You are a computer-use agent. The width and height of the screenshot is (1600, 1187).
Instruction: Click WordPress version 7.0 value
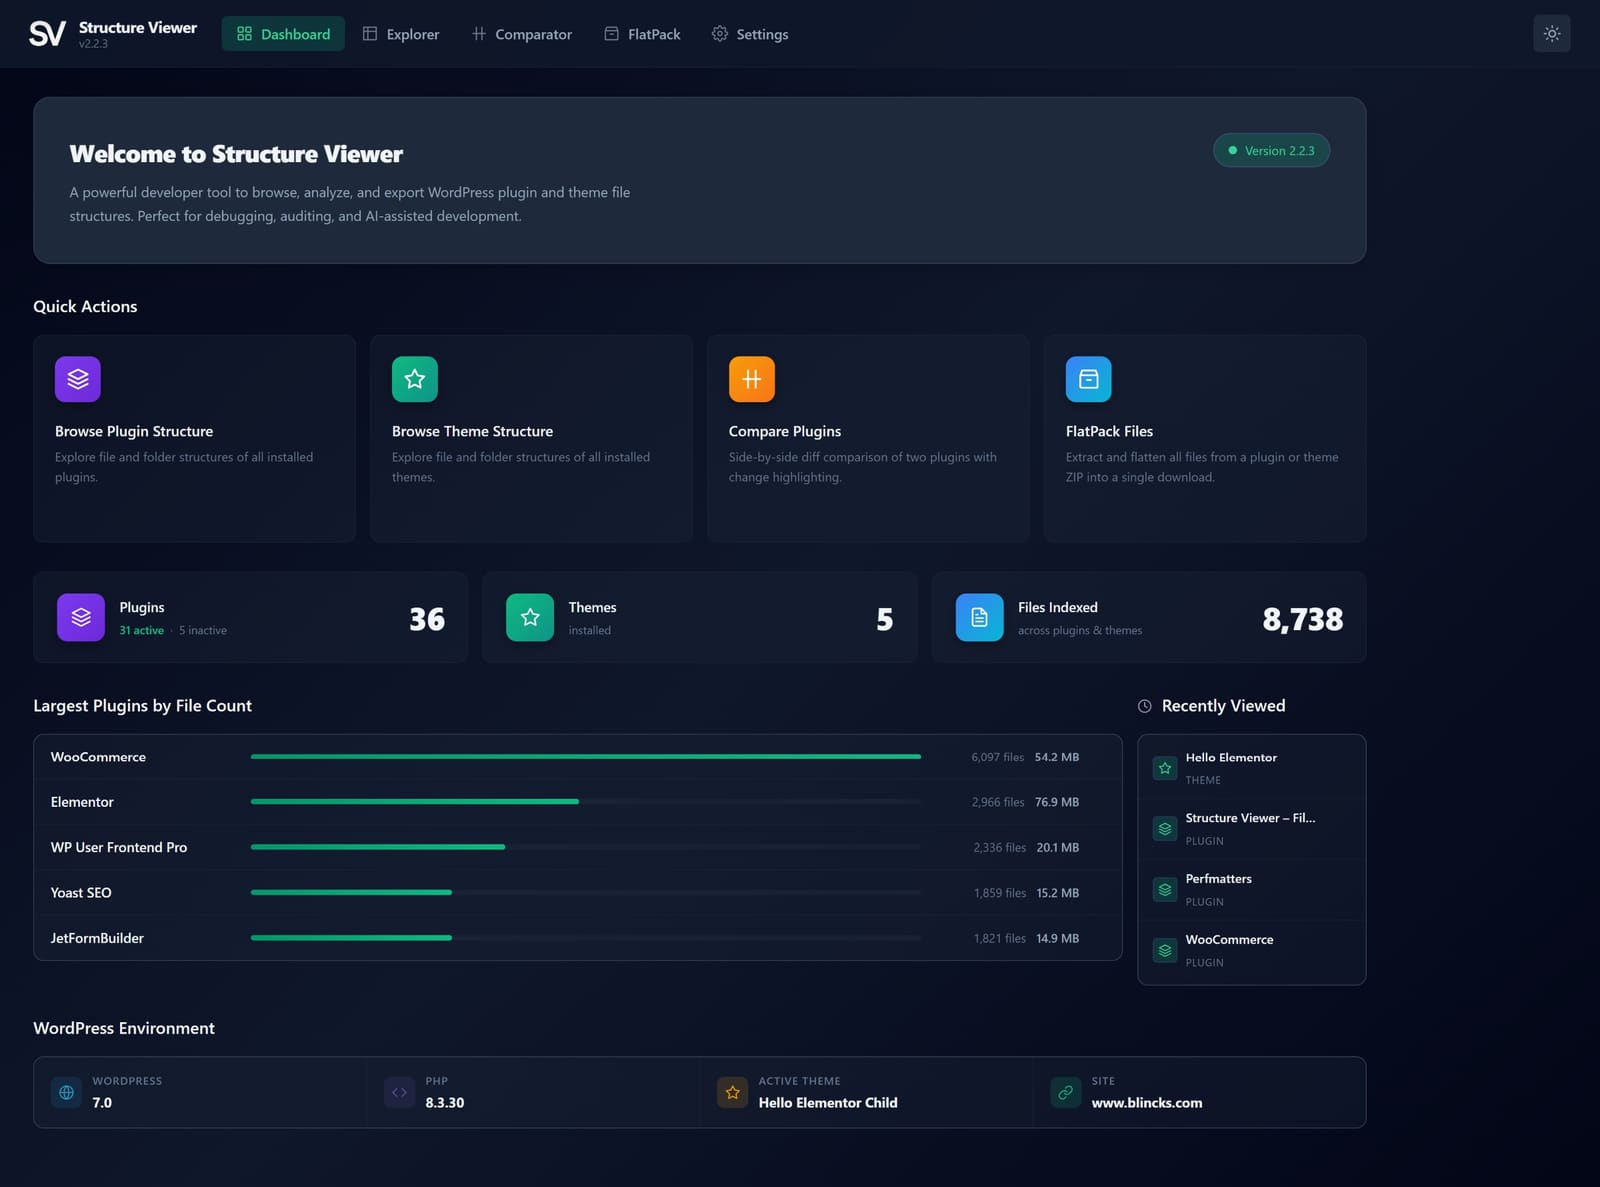click(x=102, y=1103)
